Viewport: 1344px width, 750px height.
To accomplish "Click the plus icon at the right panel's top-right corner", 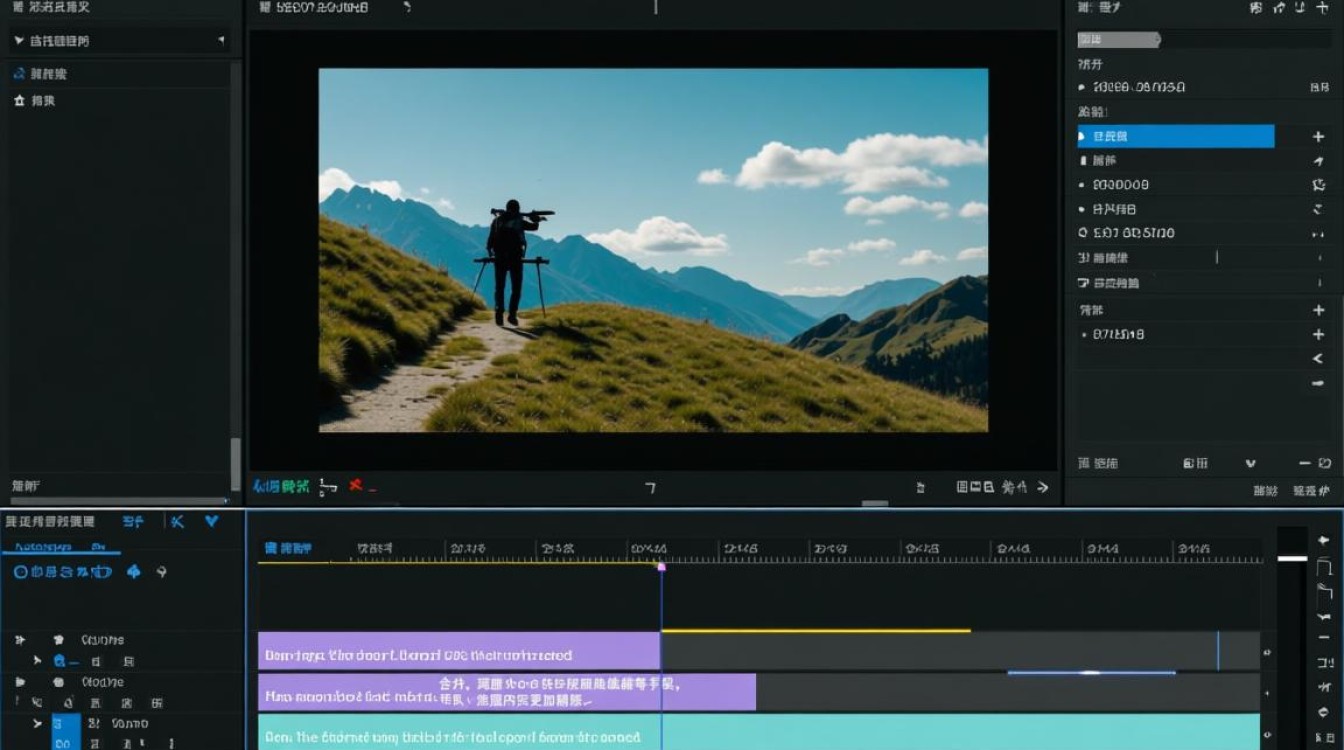I will tap(1323, 7).
